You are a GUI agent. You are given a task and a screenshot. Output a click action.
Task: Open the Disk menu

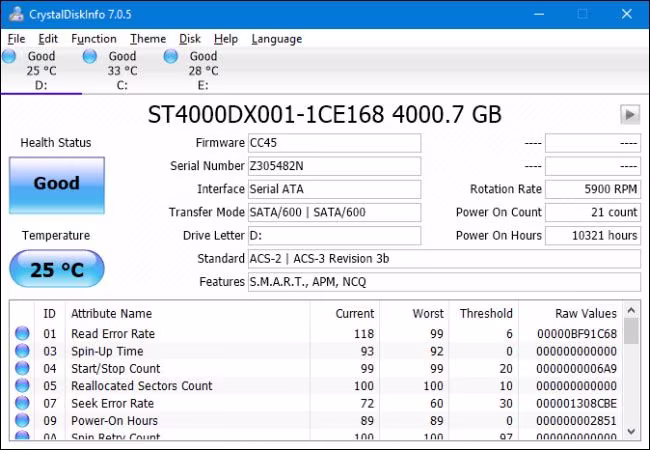coord(190,39)
